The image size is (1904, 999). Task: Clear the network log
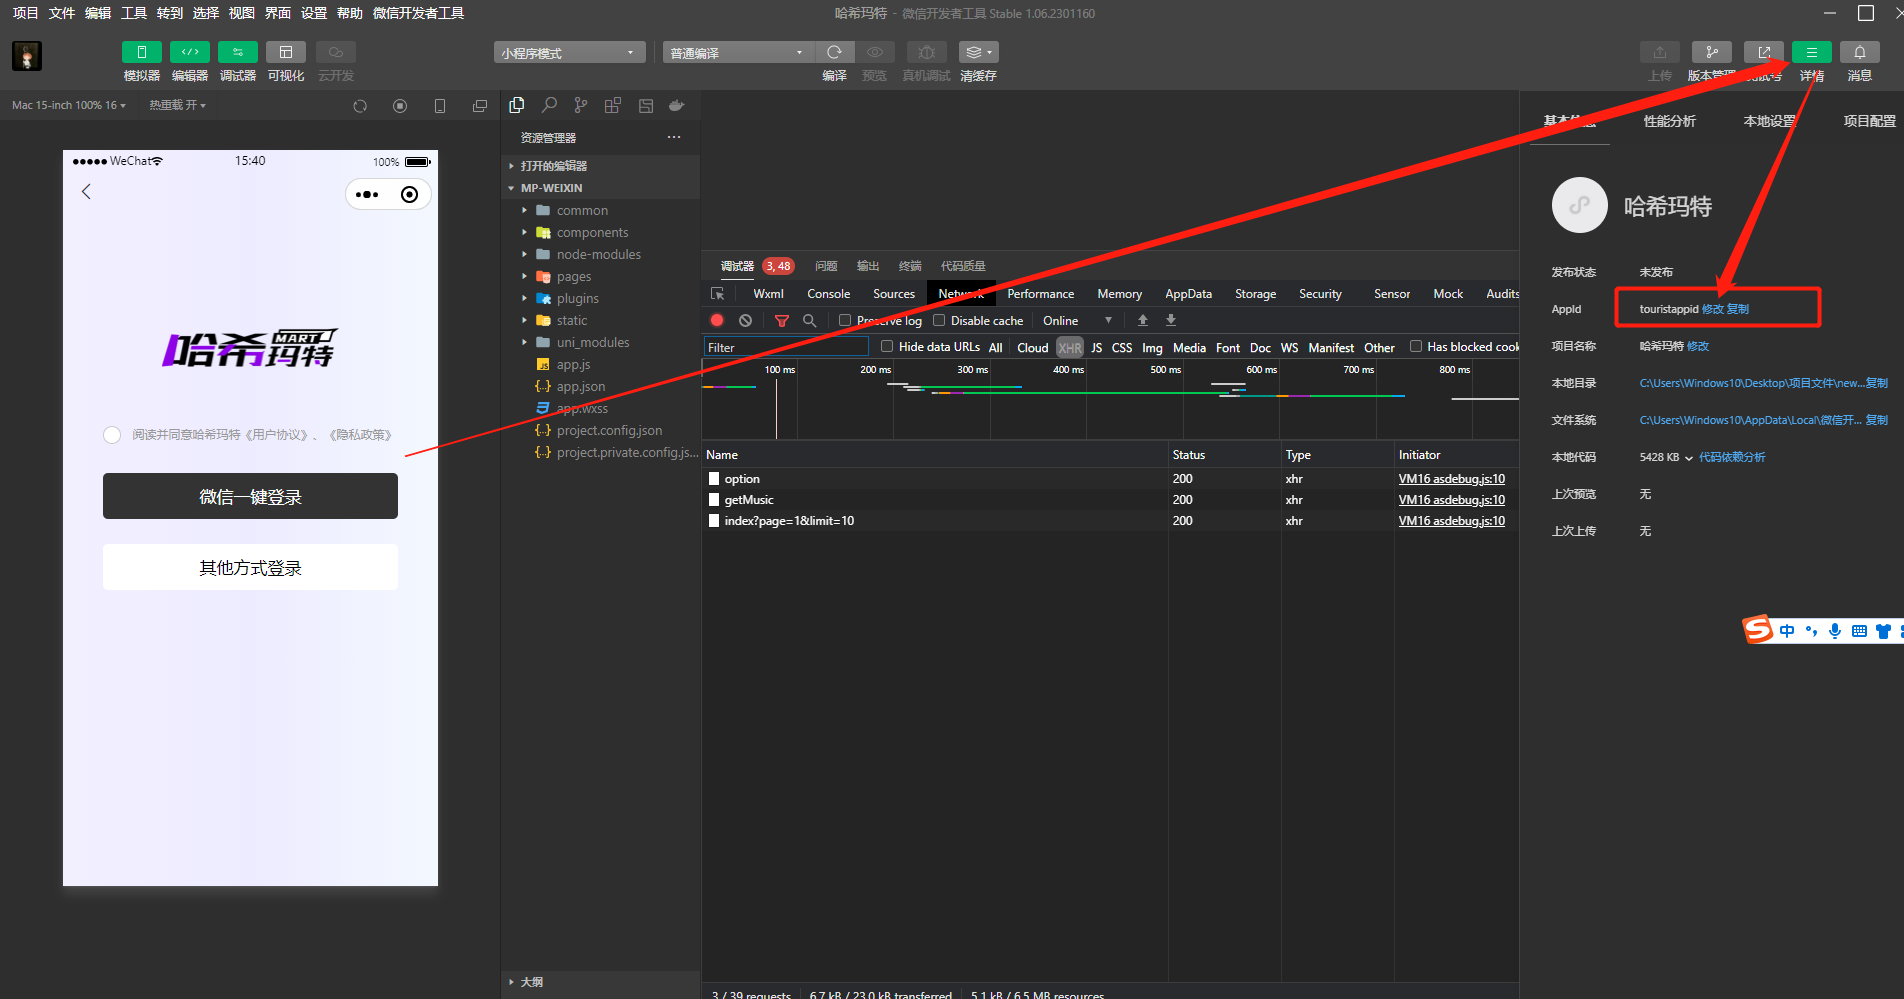coord(745,320)
